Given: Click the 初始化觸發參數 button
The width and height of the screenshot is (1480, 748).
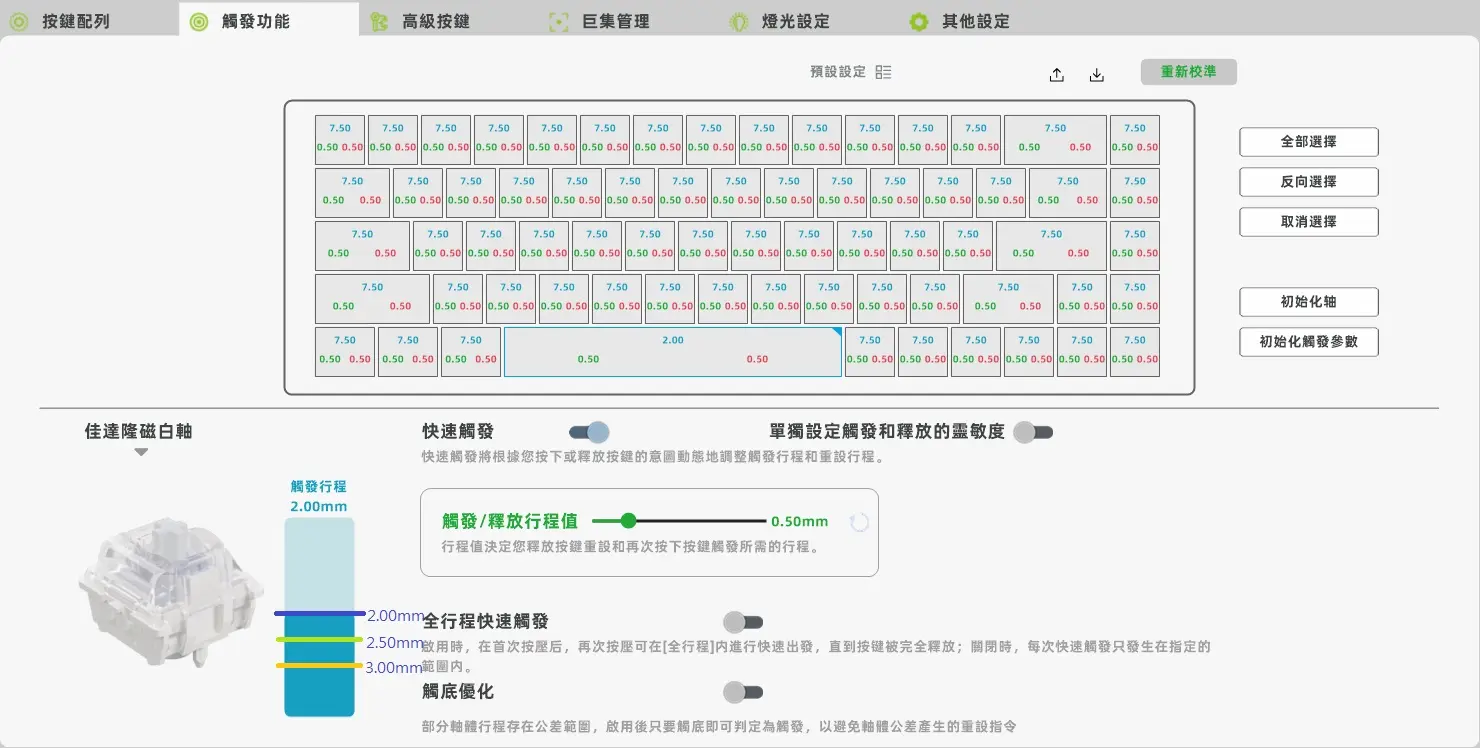Looking at the screenshot, I should tap(1308, 342).
